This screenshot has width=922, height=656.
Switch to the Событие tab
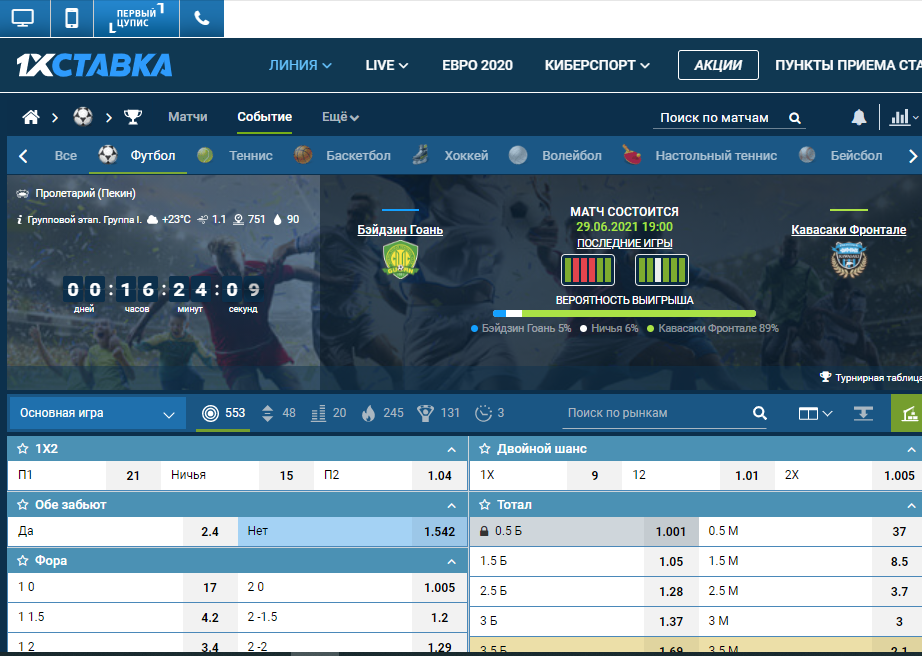pyautogui.click(x=265, y=117)
